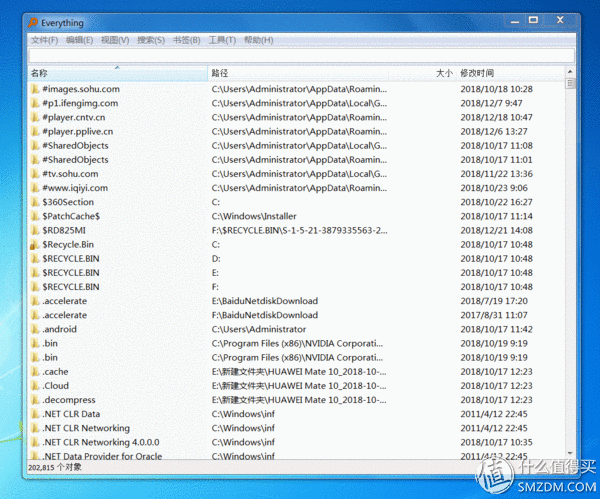Click the date 2018/10/22 16:27

coord(496,202)
